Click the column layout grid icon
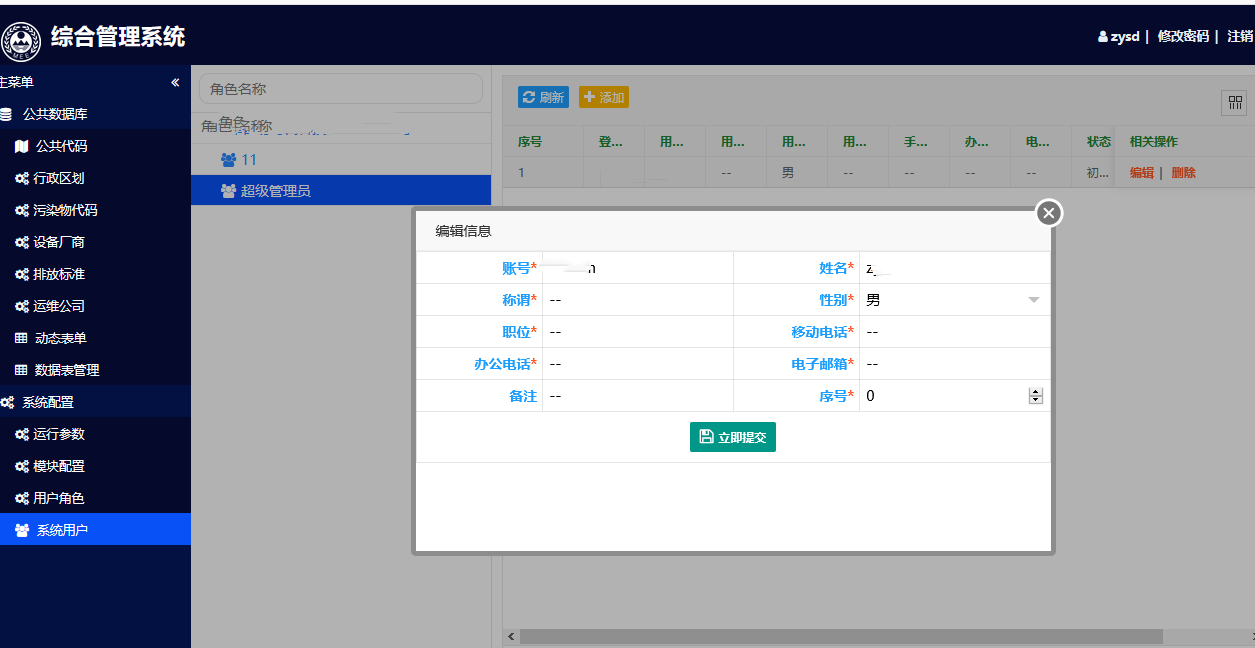1255x648 pixels. (x=1235, y=103)
